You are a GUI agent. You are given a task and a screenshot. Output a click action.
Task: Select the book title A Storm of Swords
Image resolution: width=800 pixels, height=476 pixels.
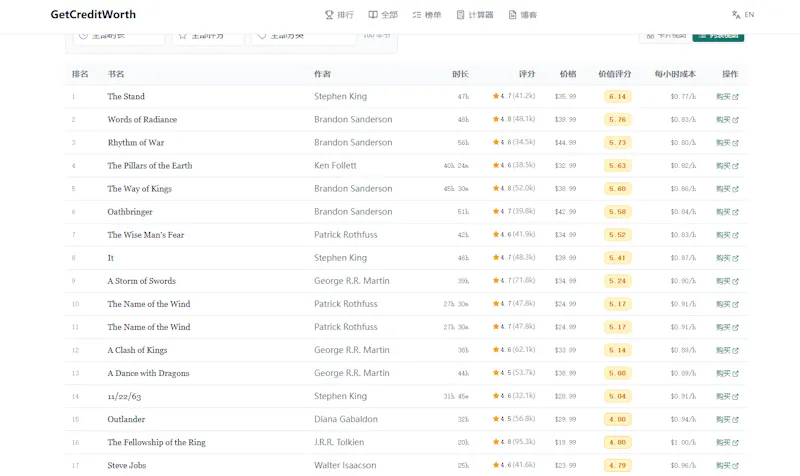[141, 281]
